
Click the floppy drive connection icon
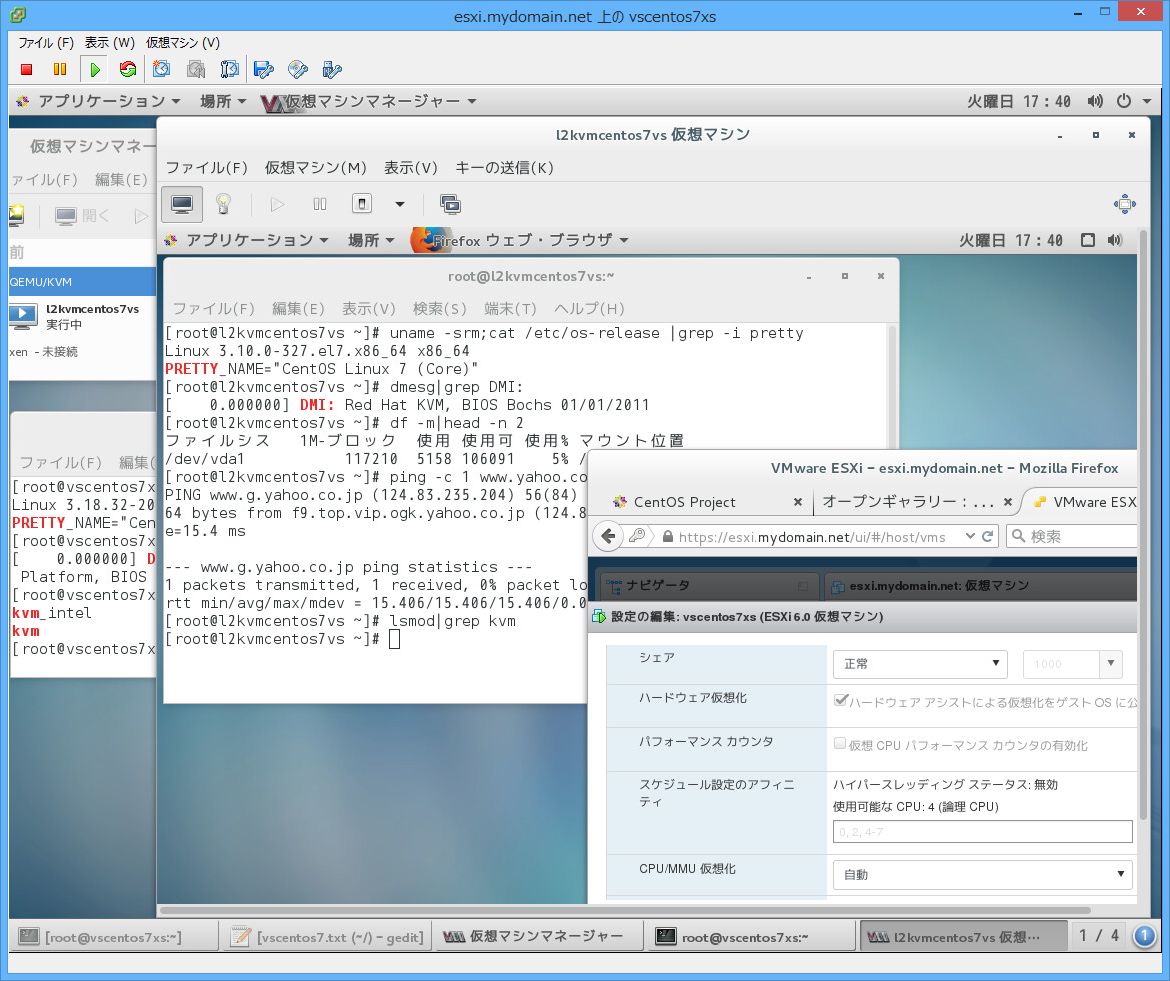[x=263, y=69]
